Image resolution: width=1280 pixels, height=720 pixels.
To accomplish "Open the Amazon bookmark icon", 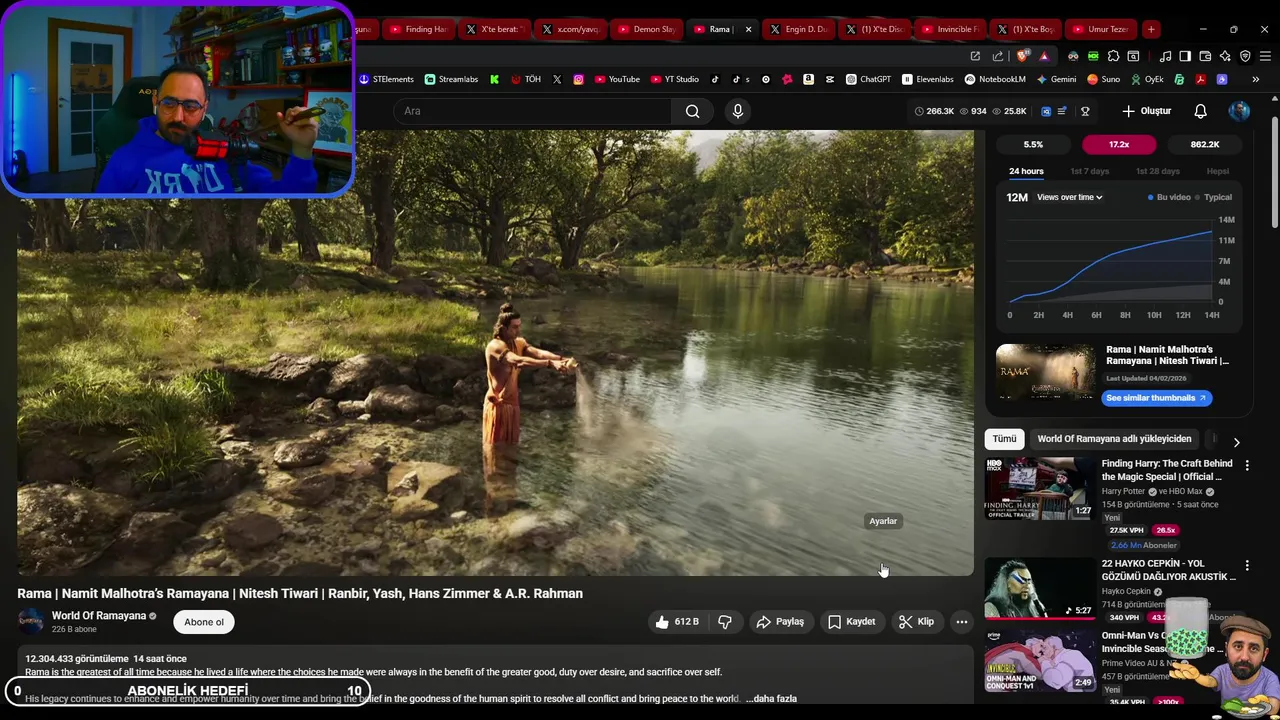I will pos(808,79).
